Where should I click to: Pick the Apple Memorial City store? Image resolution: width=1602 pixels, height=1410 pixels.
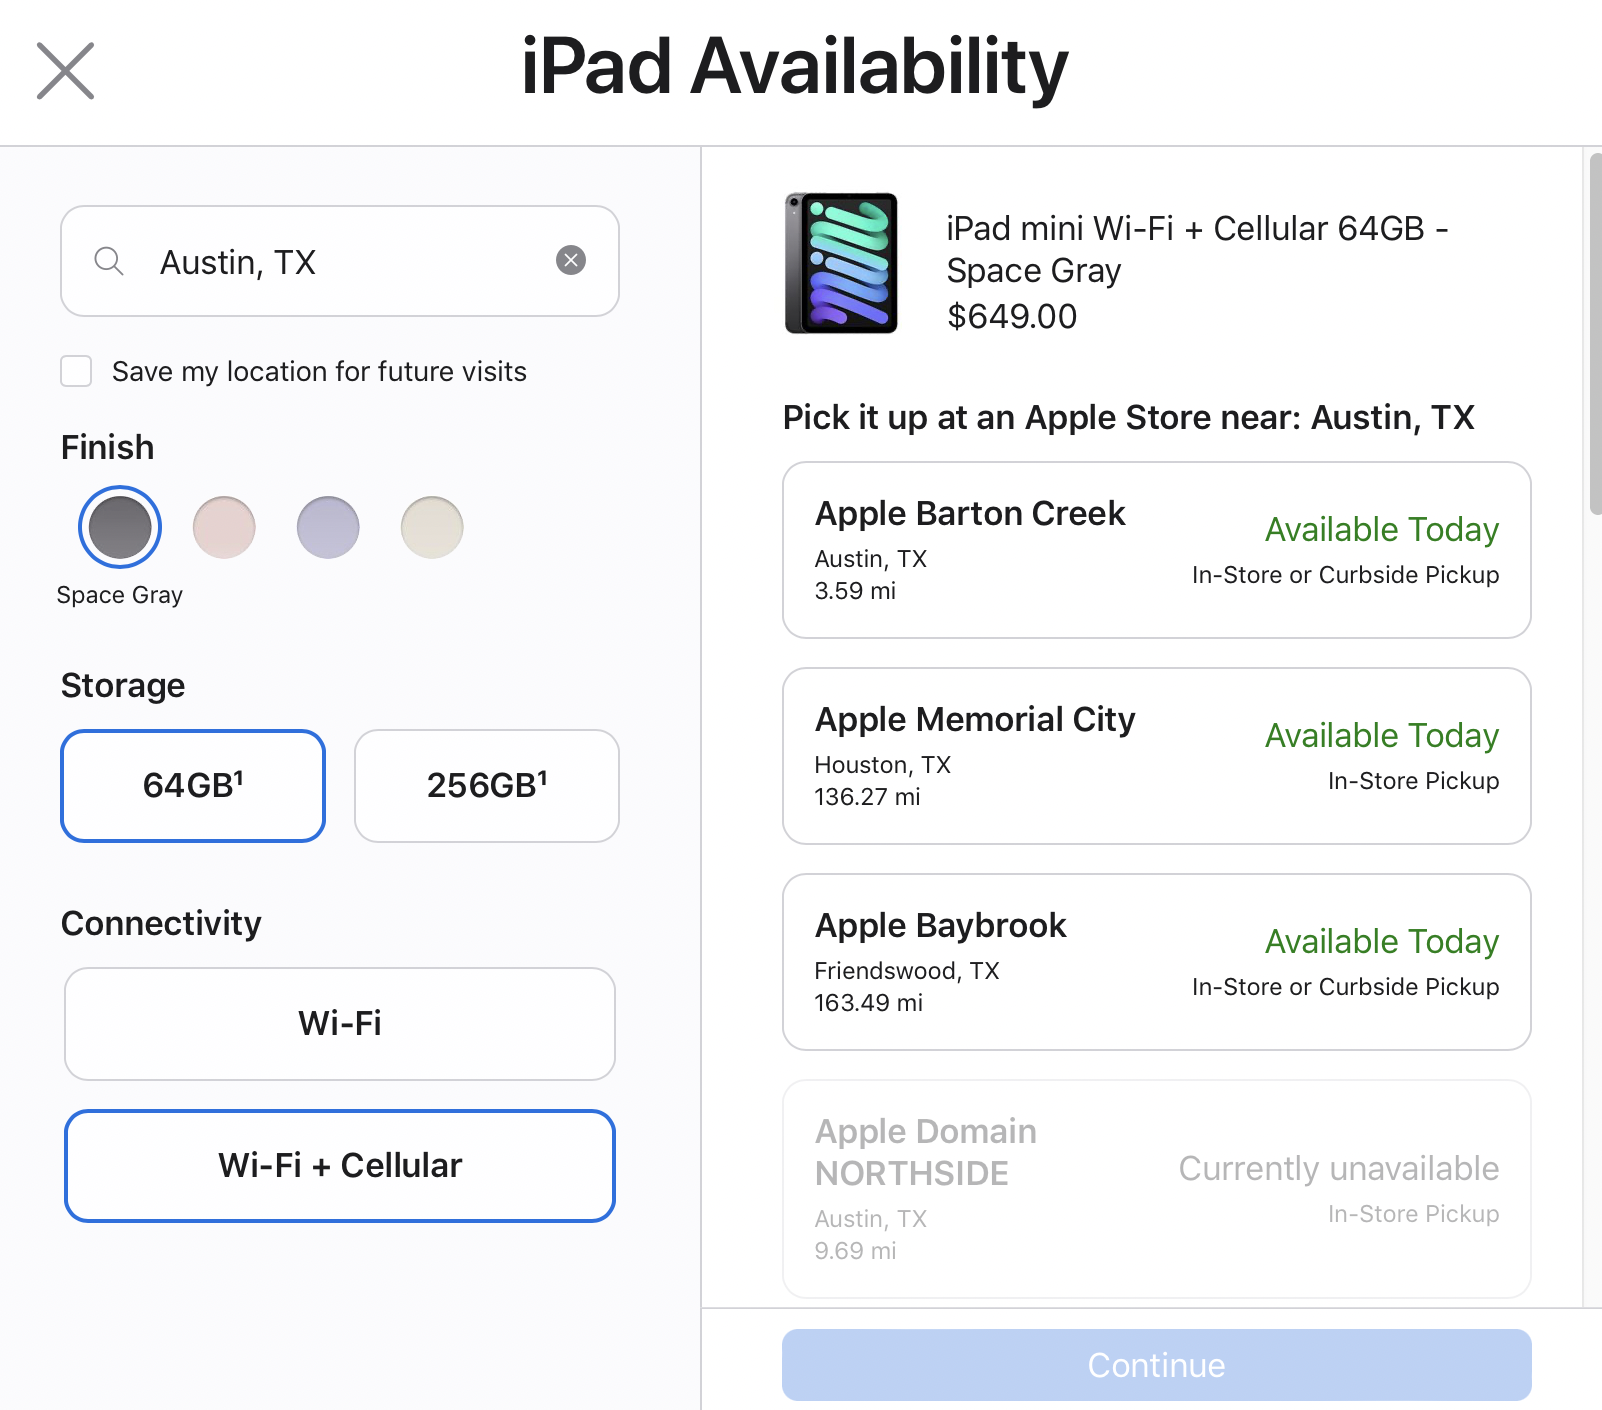1157,756
